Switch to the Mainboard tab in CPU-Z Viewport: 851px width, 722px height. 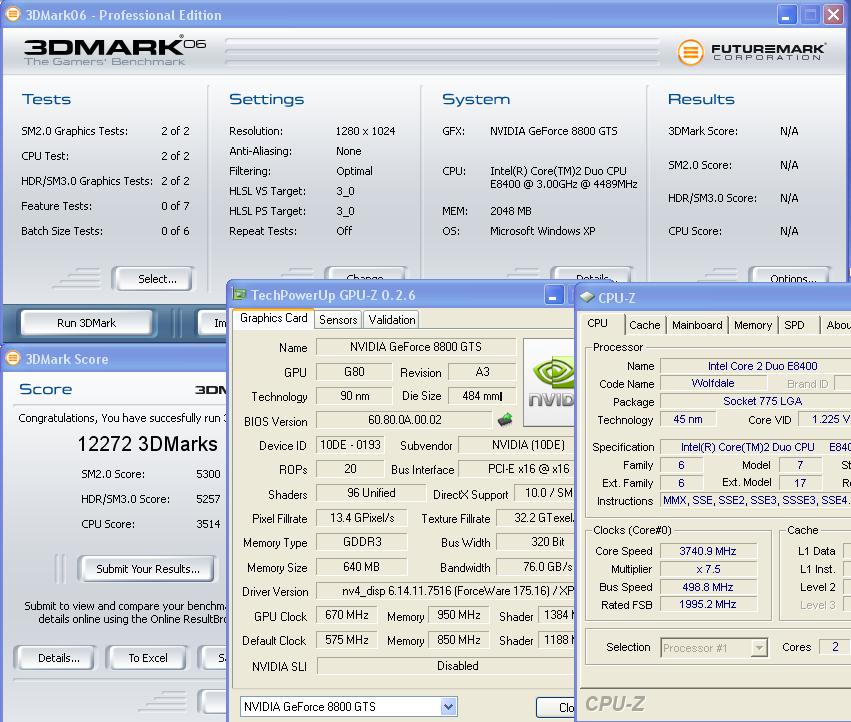[697, 325]
